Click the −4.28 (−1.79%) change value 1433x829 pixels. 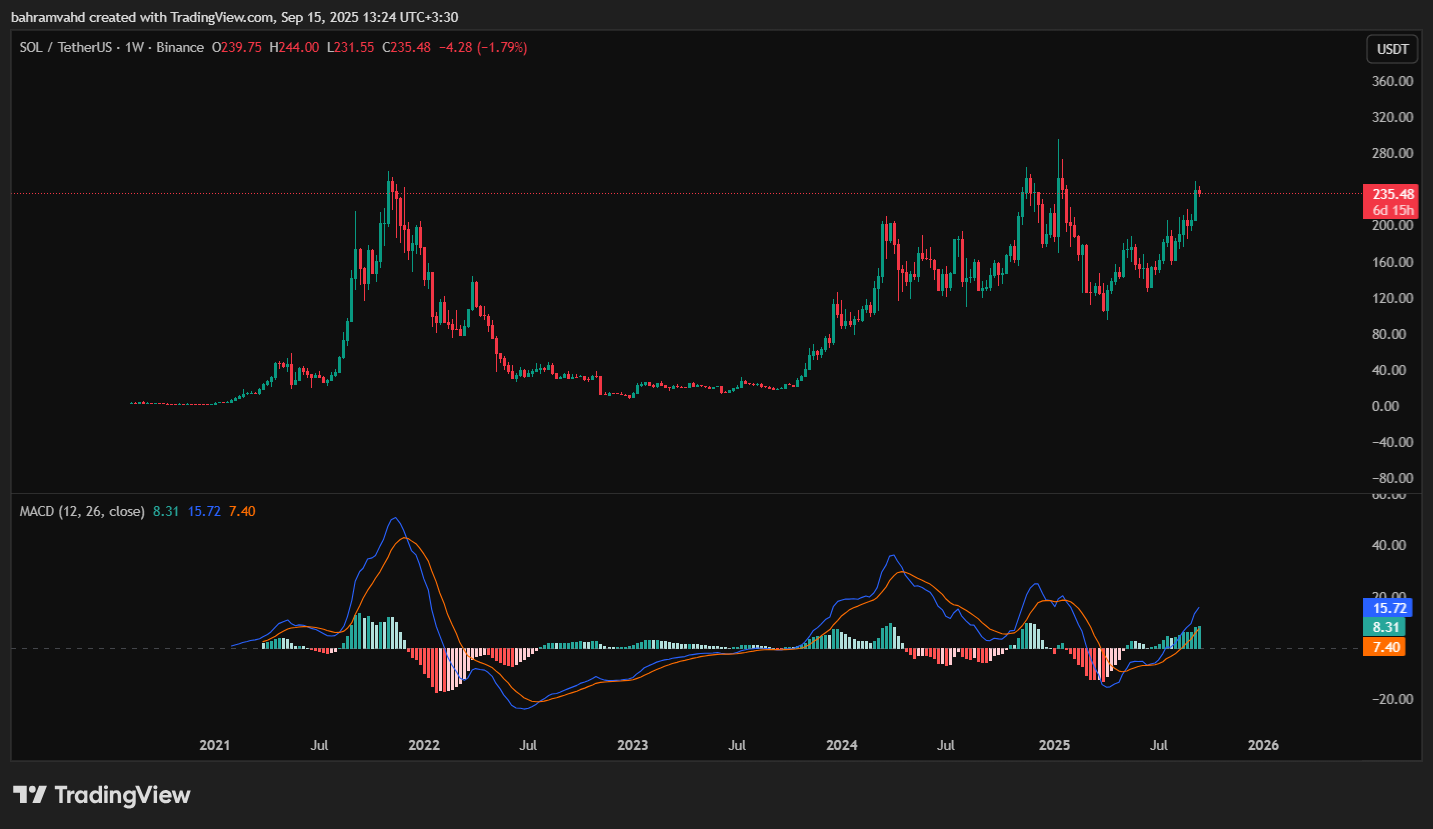click(x=484, y=47)
